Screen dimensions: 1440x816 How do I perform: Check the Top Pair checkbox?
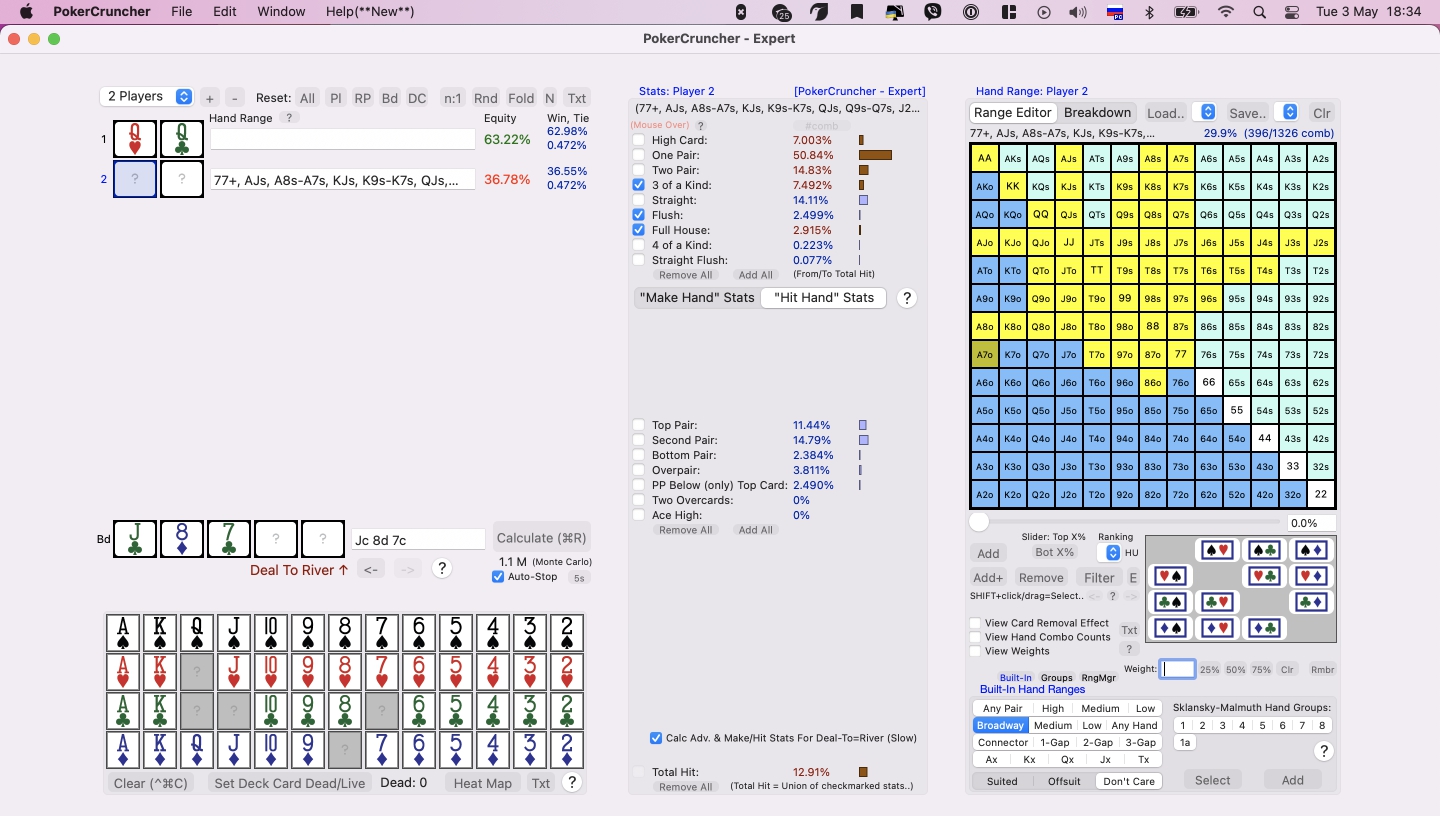point(639,425)
